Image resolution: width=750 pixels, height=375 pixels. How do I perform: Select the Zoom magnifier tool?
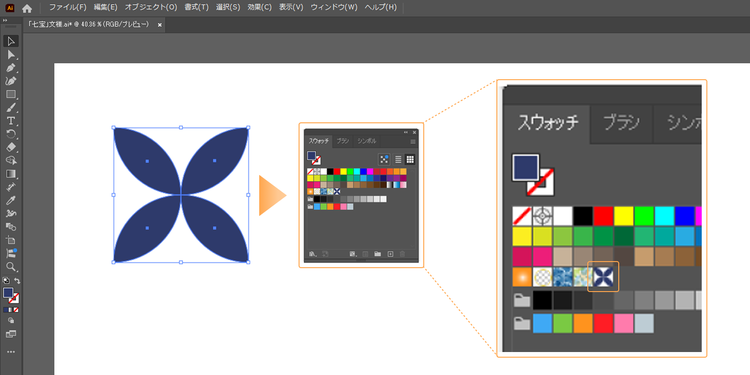tap(11, 266)
